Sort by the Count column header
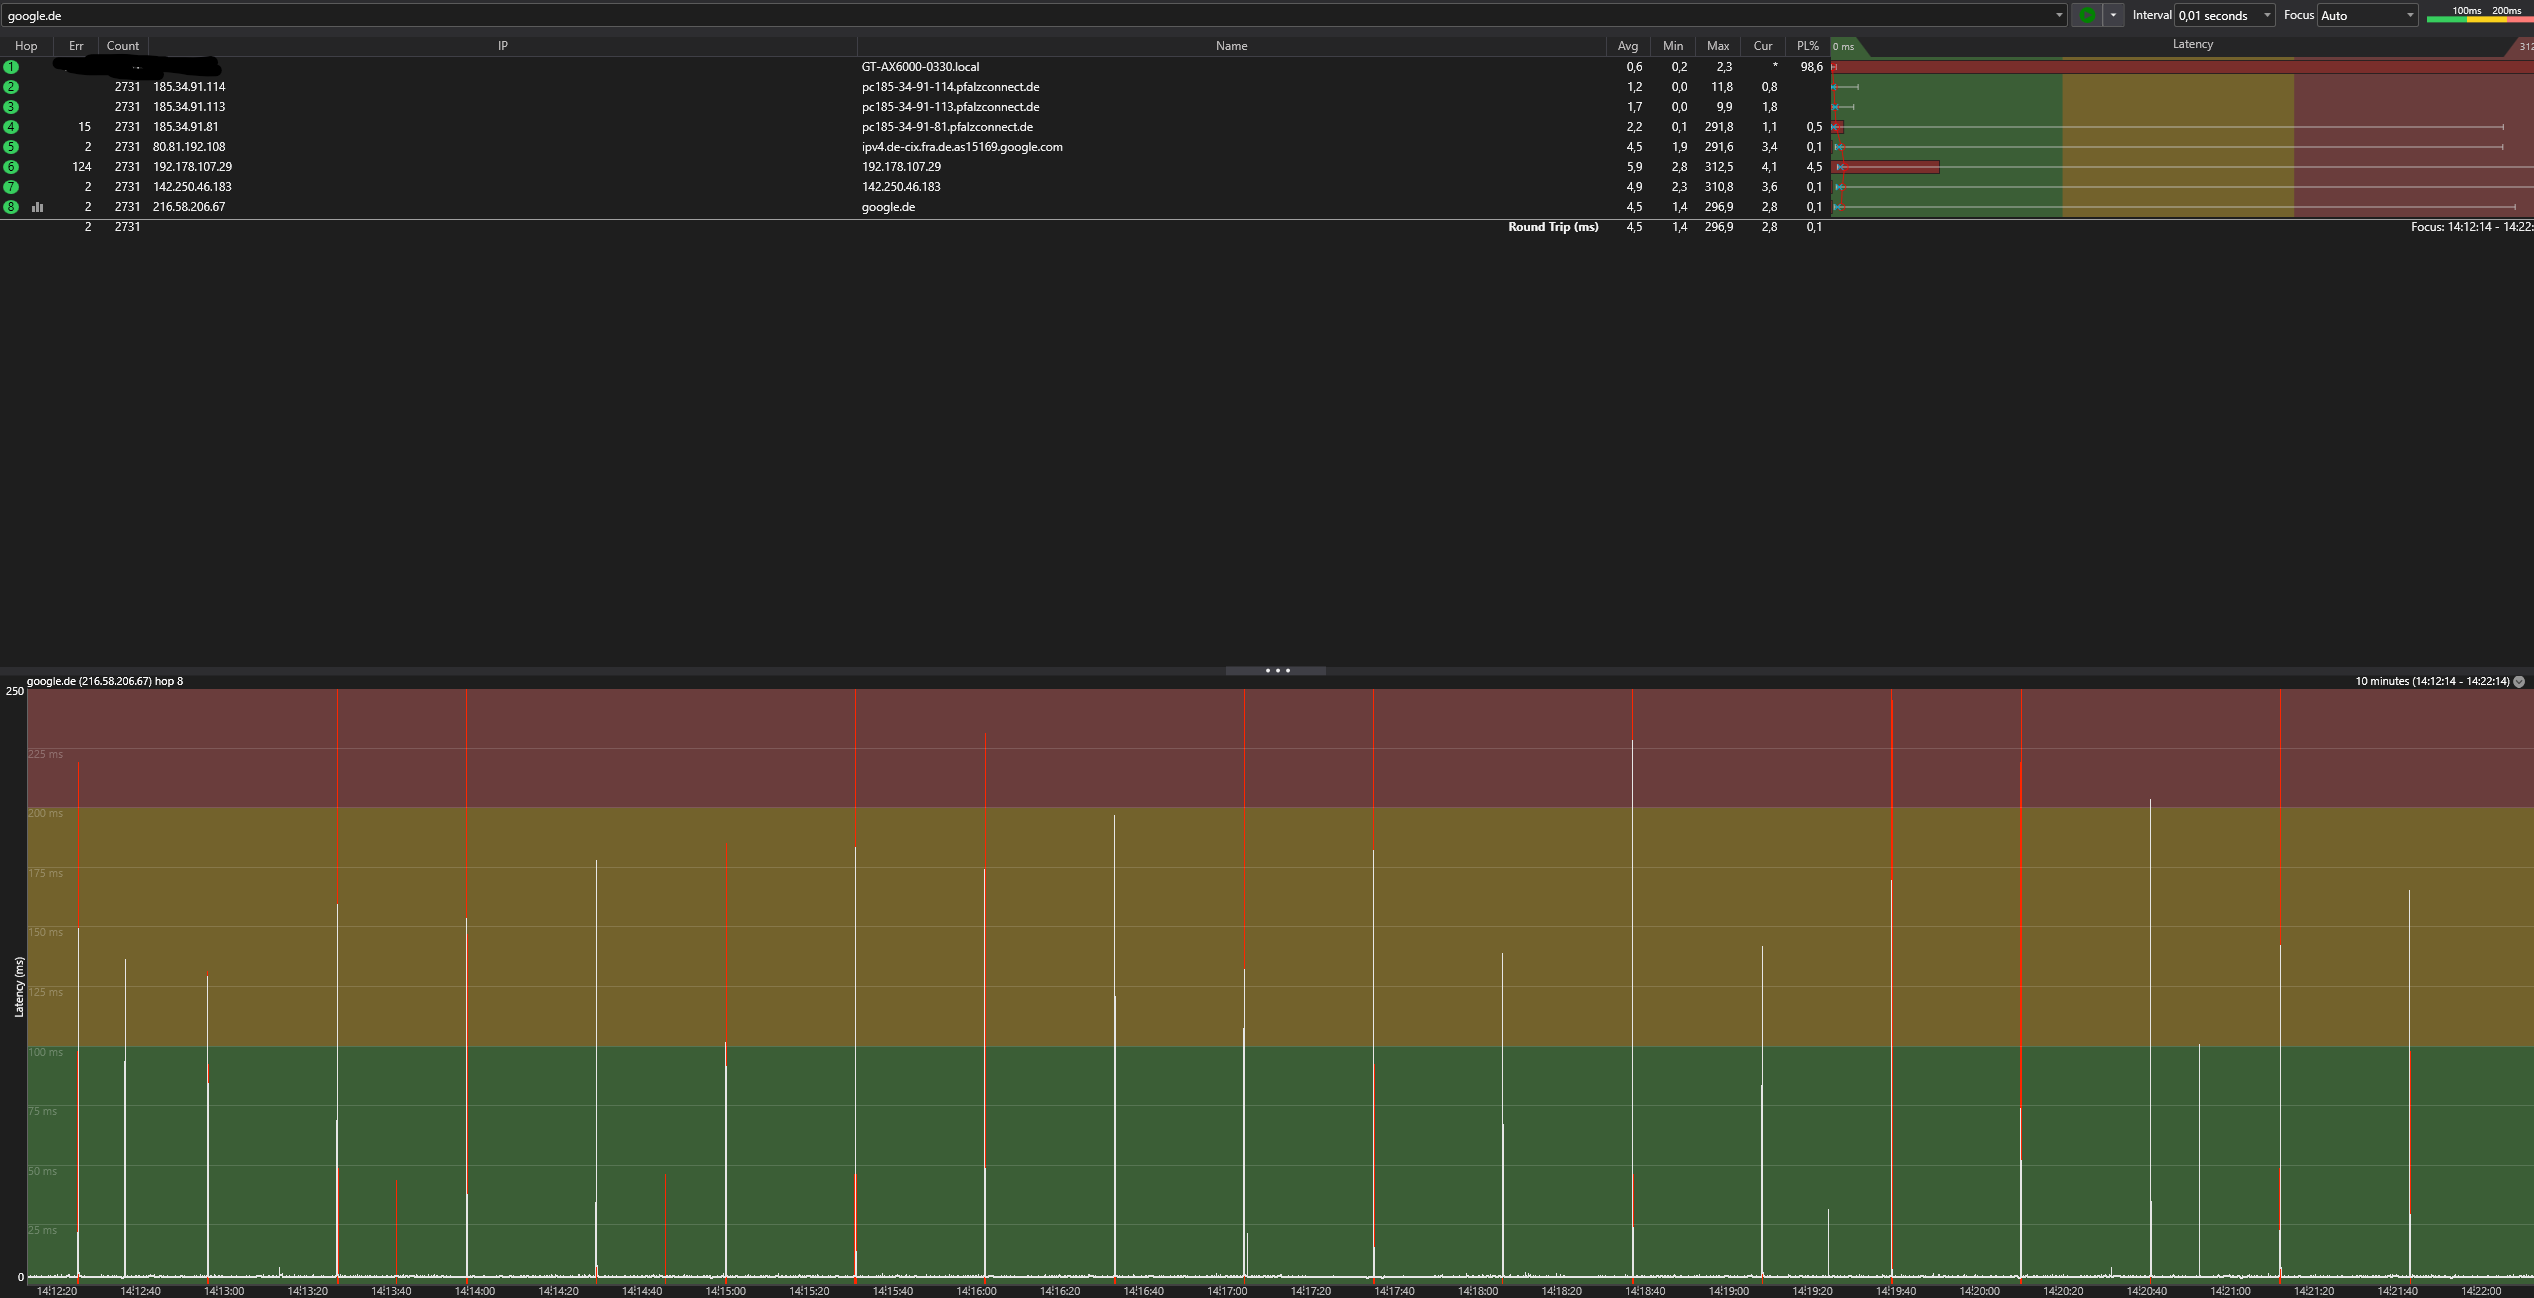This screenshot has width=2534, height=1298. coord(123,46)
